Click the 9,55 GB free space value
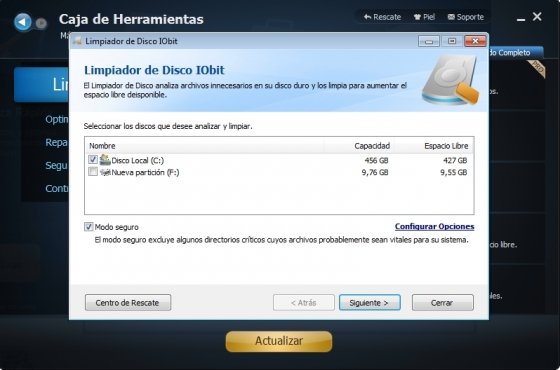Image resolution: width=560 pixels, height=370 pixels. pyautogui.click(x=454, y=172)
